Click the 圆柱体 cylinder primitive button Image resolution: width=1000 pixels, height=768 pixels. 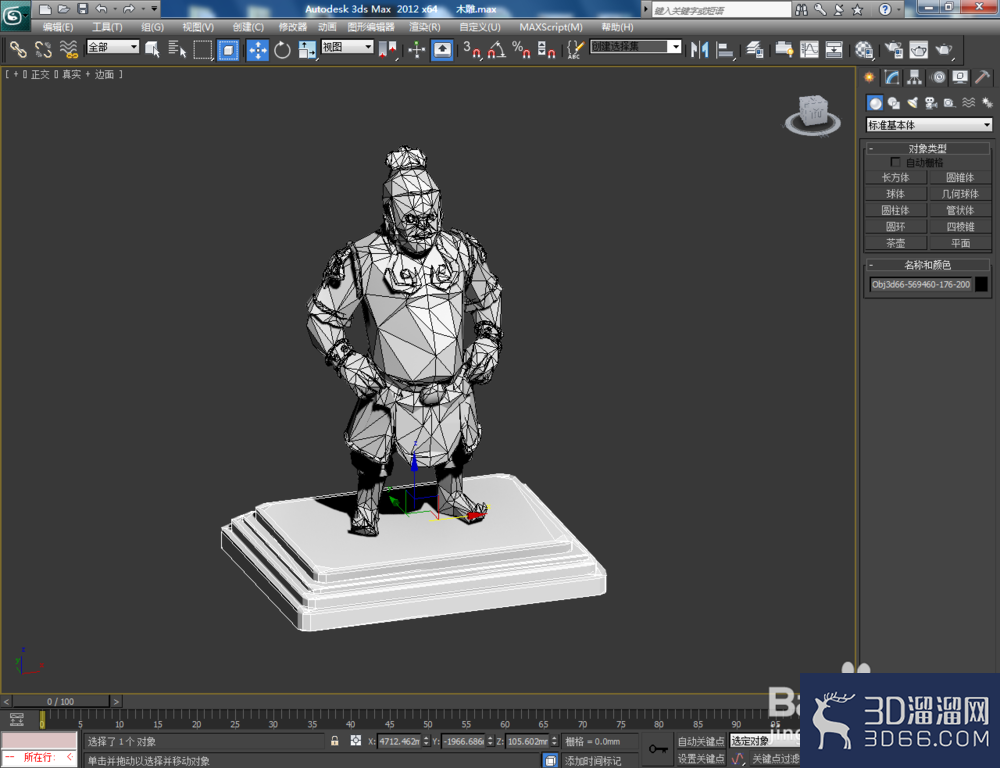(895, 210)
